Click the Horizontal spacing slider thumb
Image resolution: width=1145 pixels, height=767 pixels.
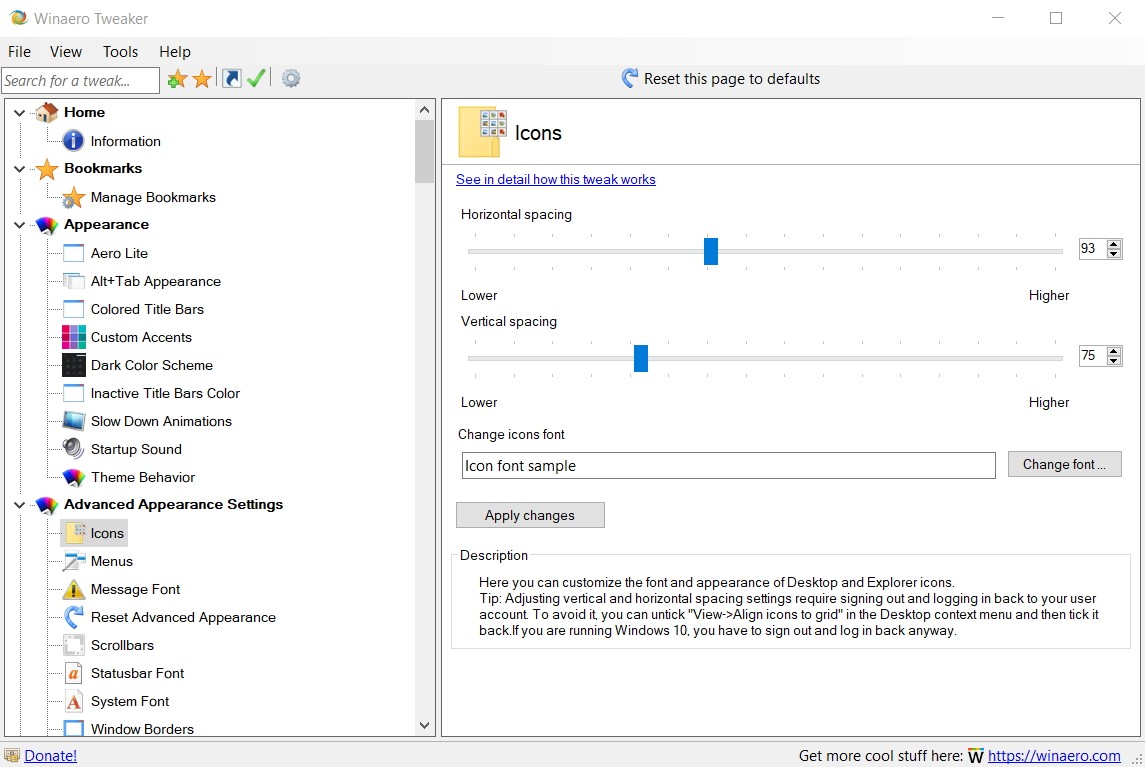pos(711,251)
